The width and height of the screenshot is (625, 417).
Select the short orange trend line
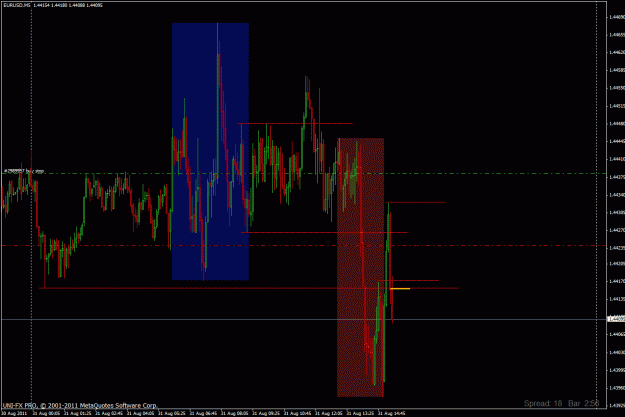pos(400,289)
